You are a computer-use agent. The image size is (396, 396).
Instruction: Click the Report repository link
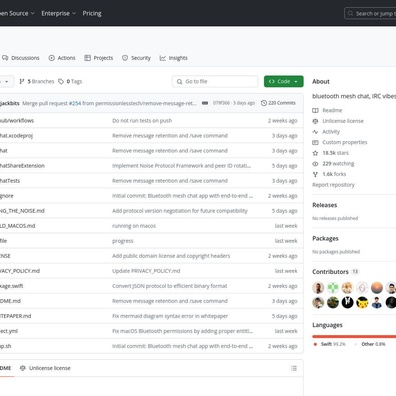(x=333, y=185)
